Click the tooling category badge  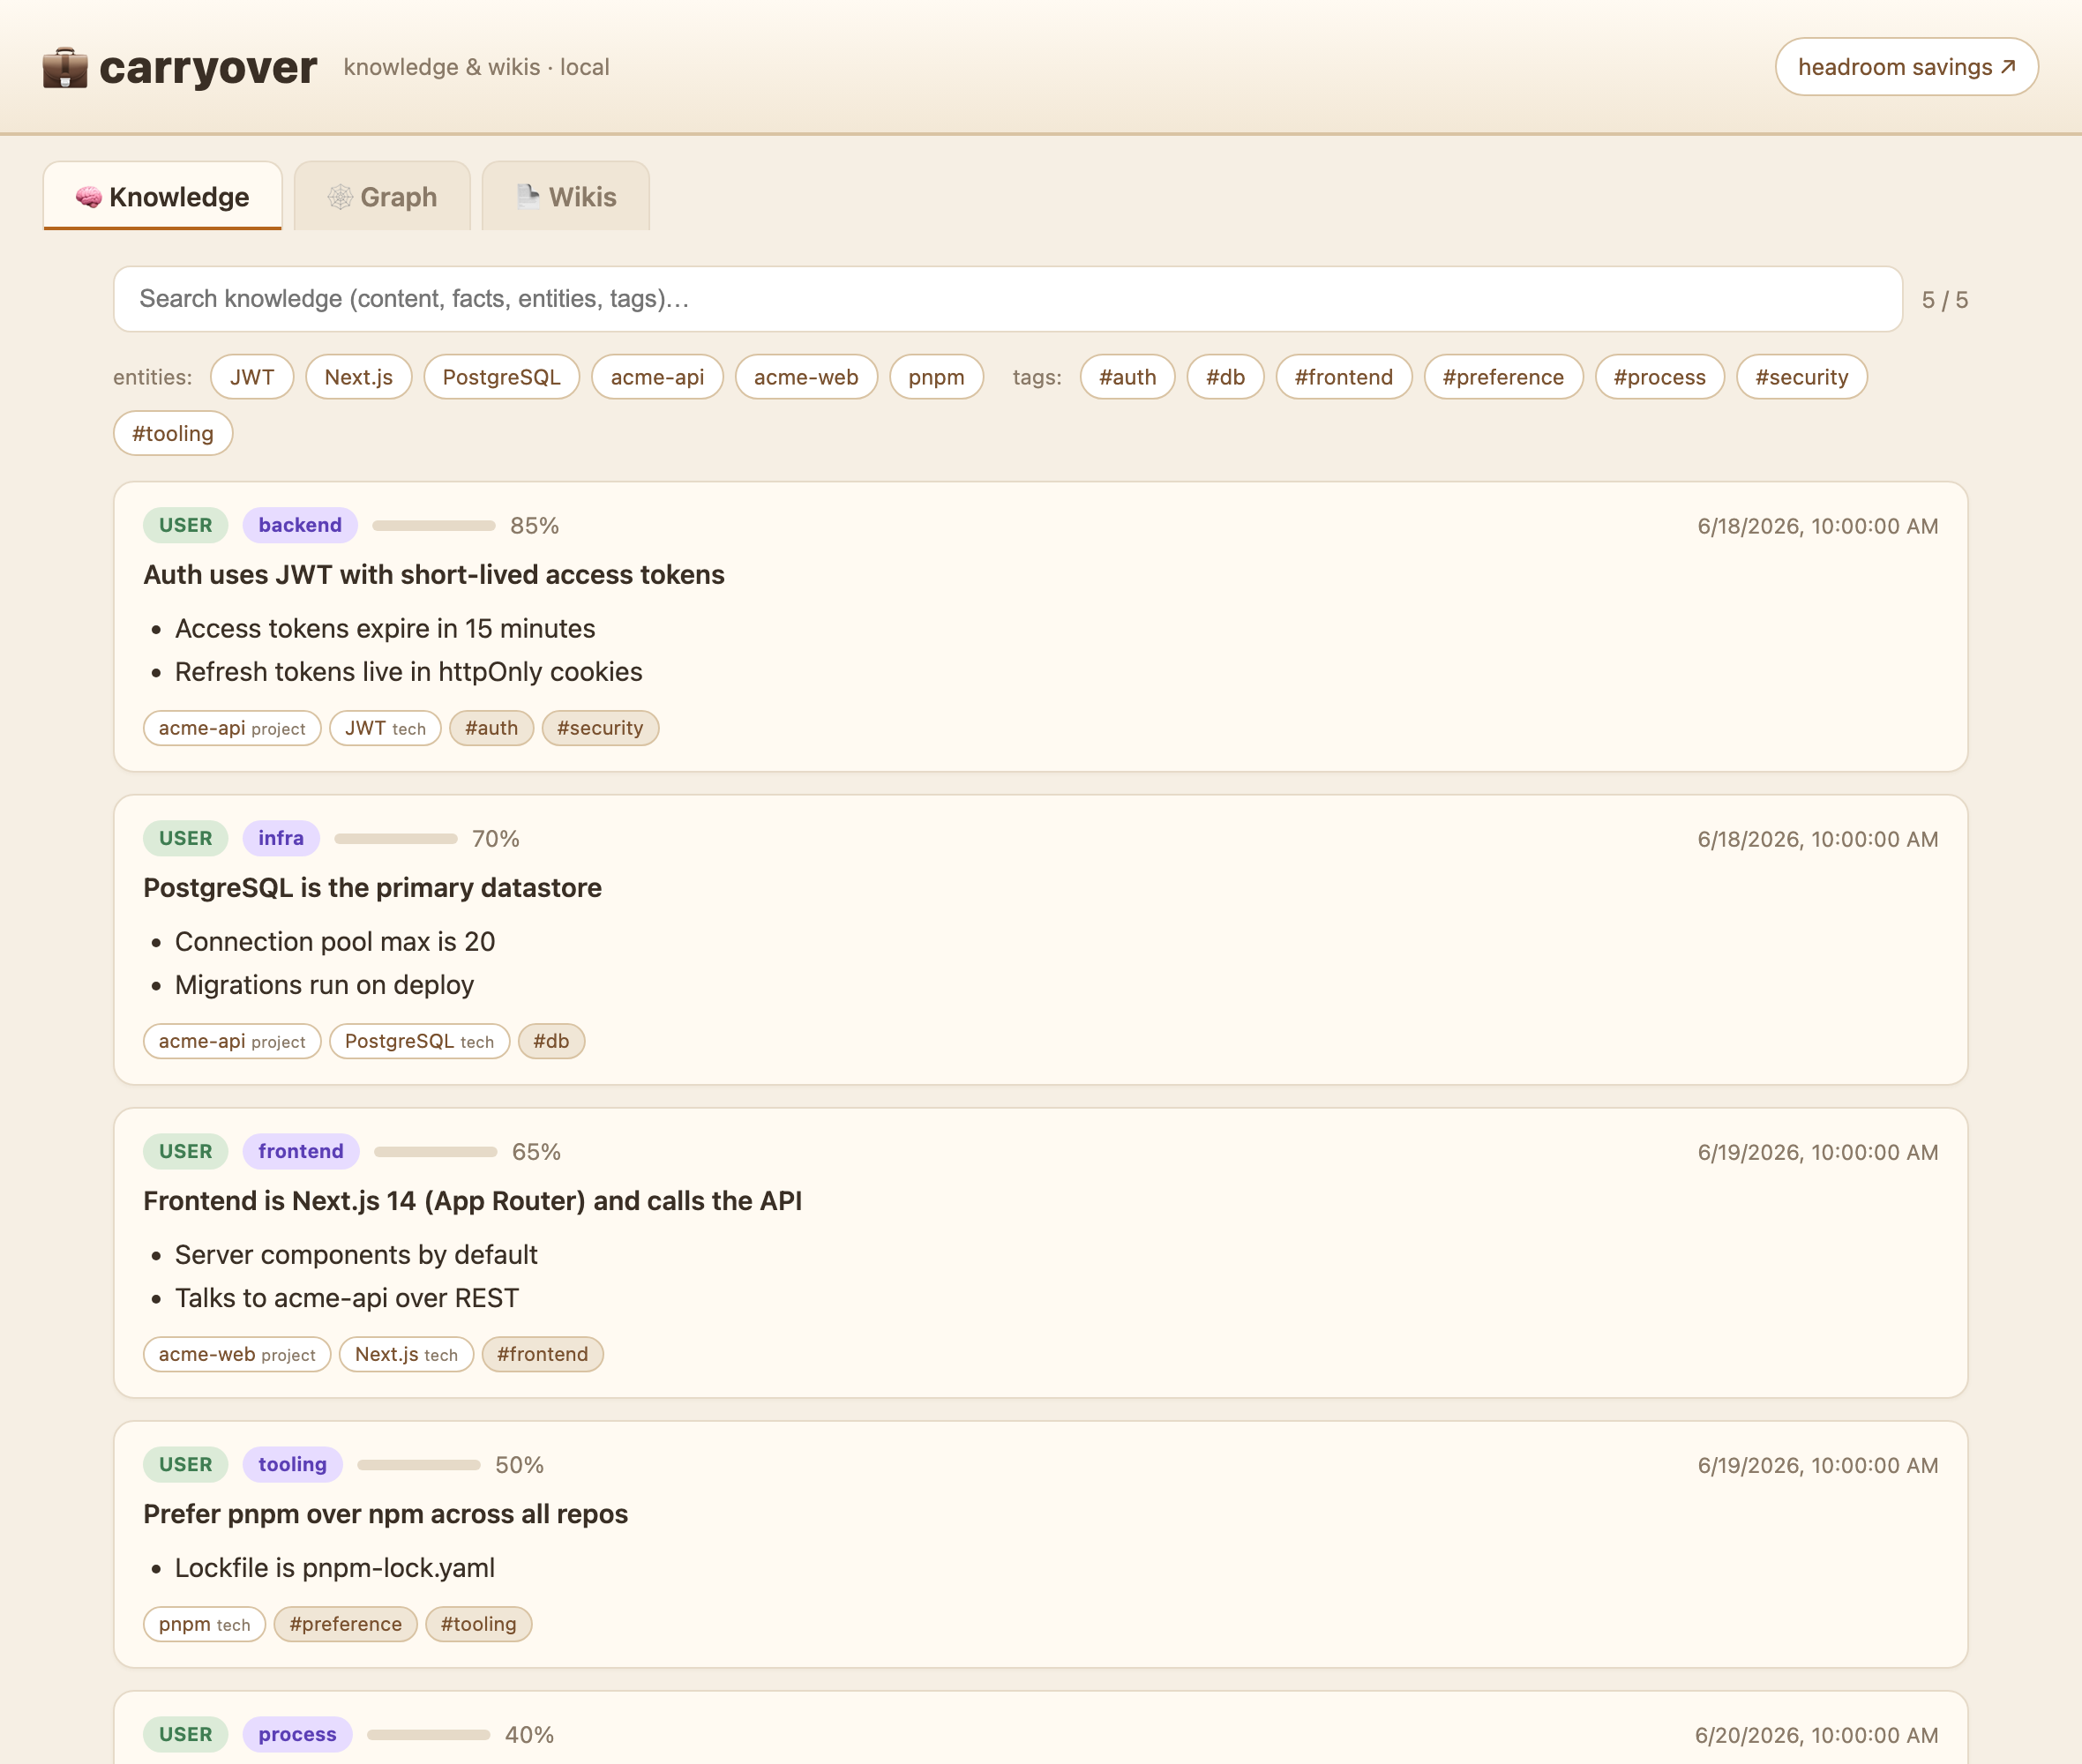pyautogui.click(x=293, y=1464)
